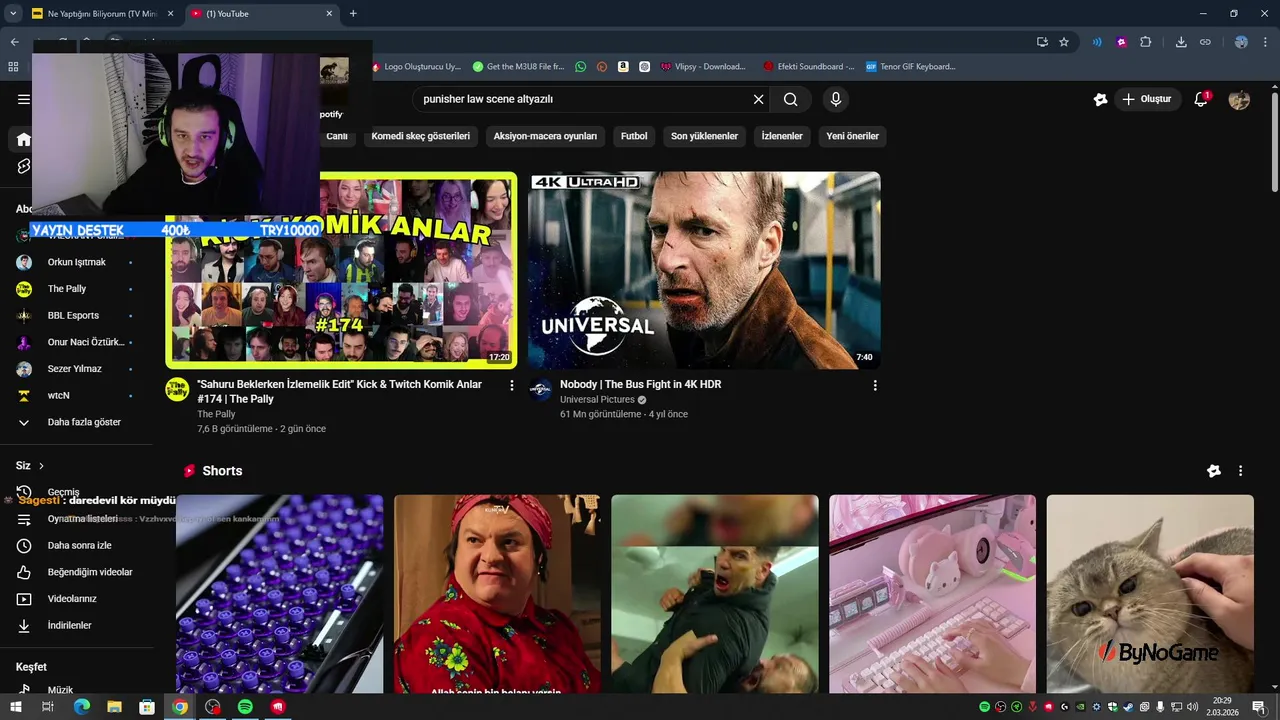
Task: Expand Daha fazla göster in subscriptions
Action: click(x=76, y=422)
